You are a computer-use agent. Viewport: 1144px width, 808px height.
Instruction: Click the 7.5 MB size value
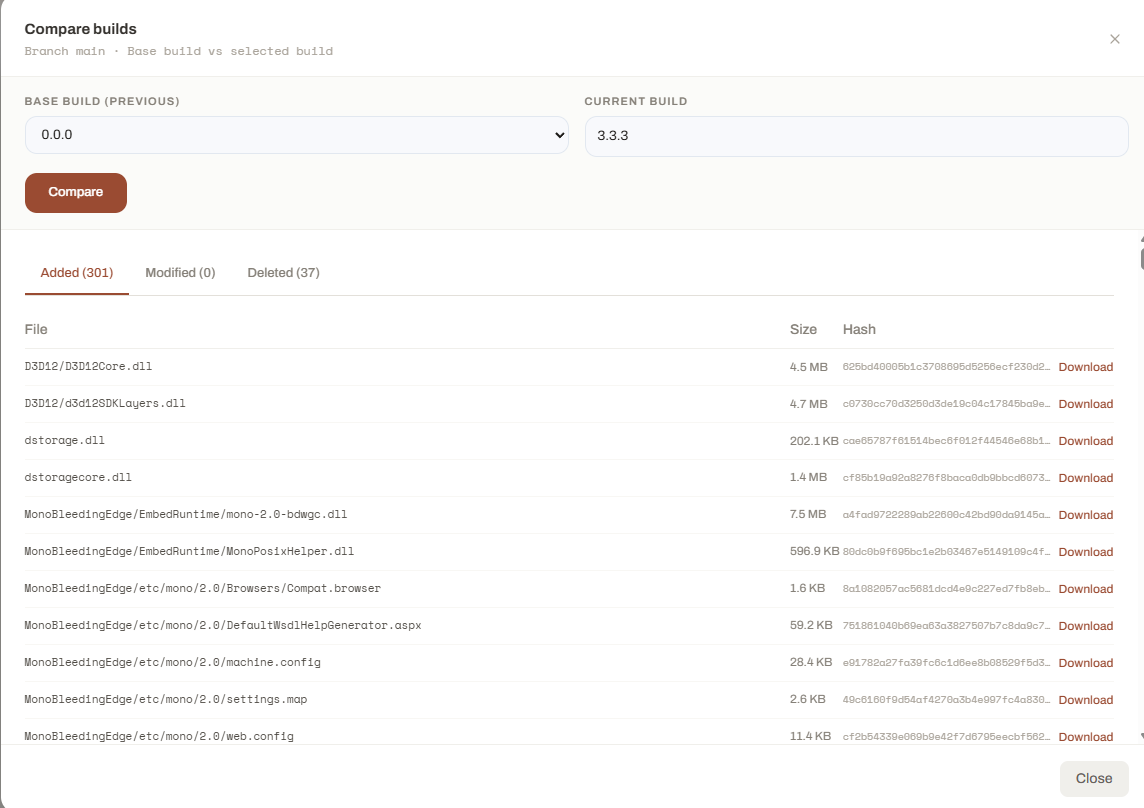808,515
